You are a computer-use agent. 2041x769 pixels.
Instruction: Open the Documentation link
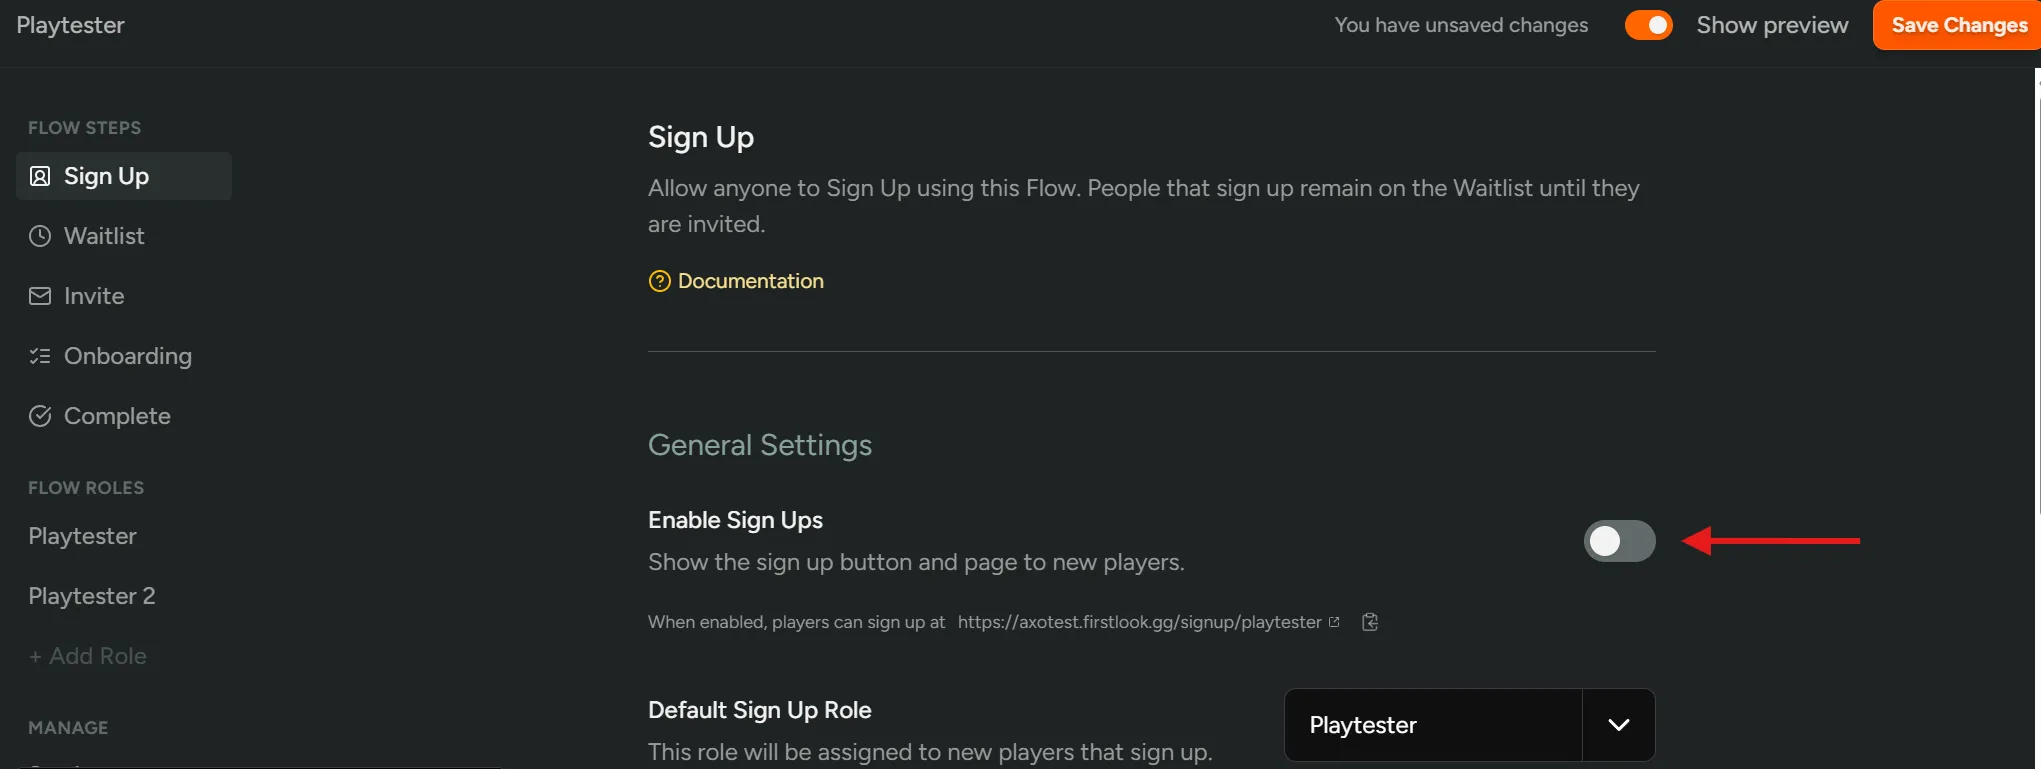coord(750,281)
